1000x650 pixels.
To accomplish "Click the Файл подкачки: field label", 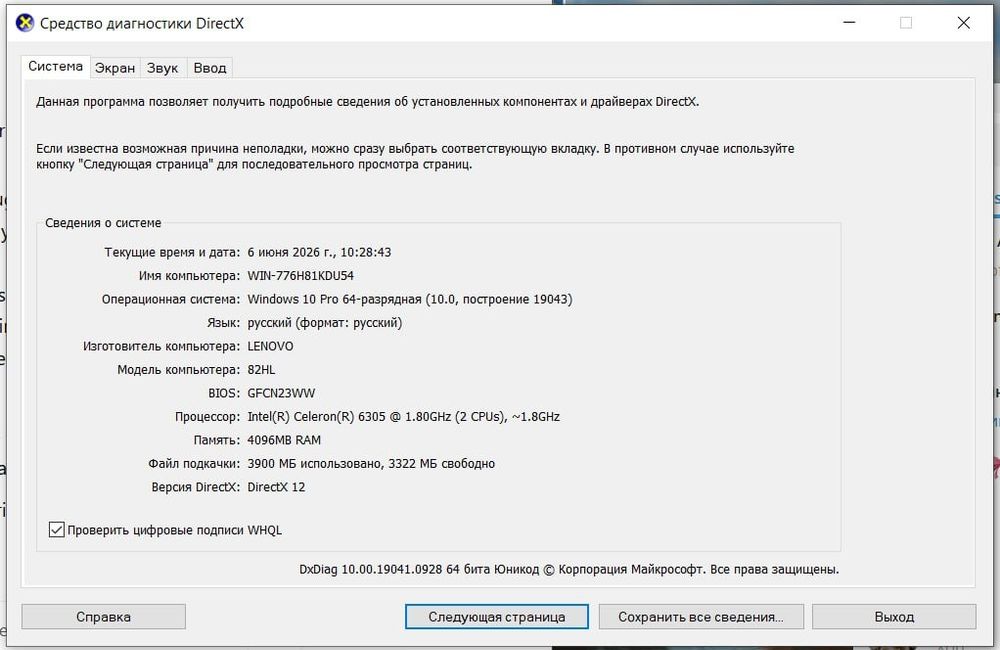I will pyautogui.click(x=194, y=464).
